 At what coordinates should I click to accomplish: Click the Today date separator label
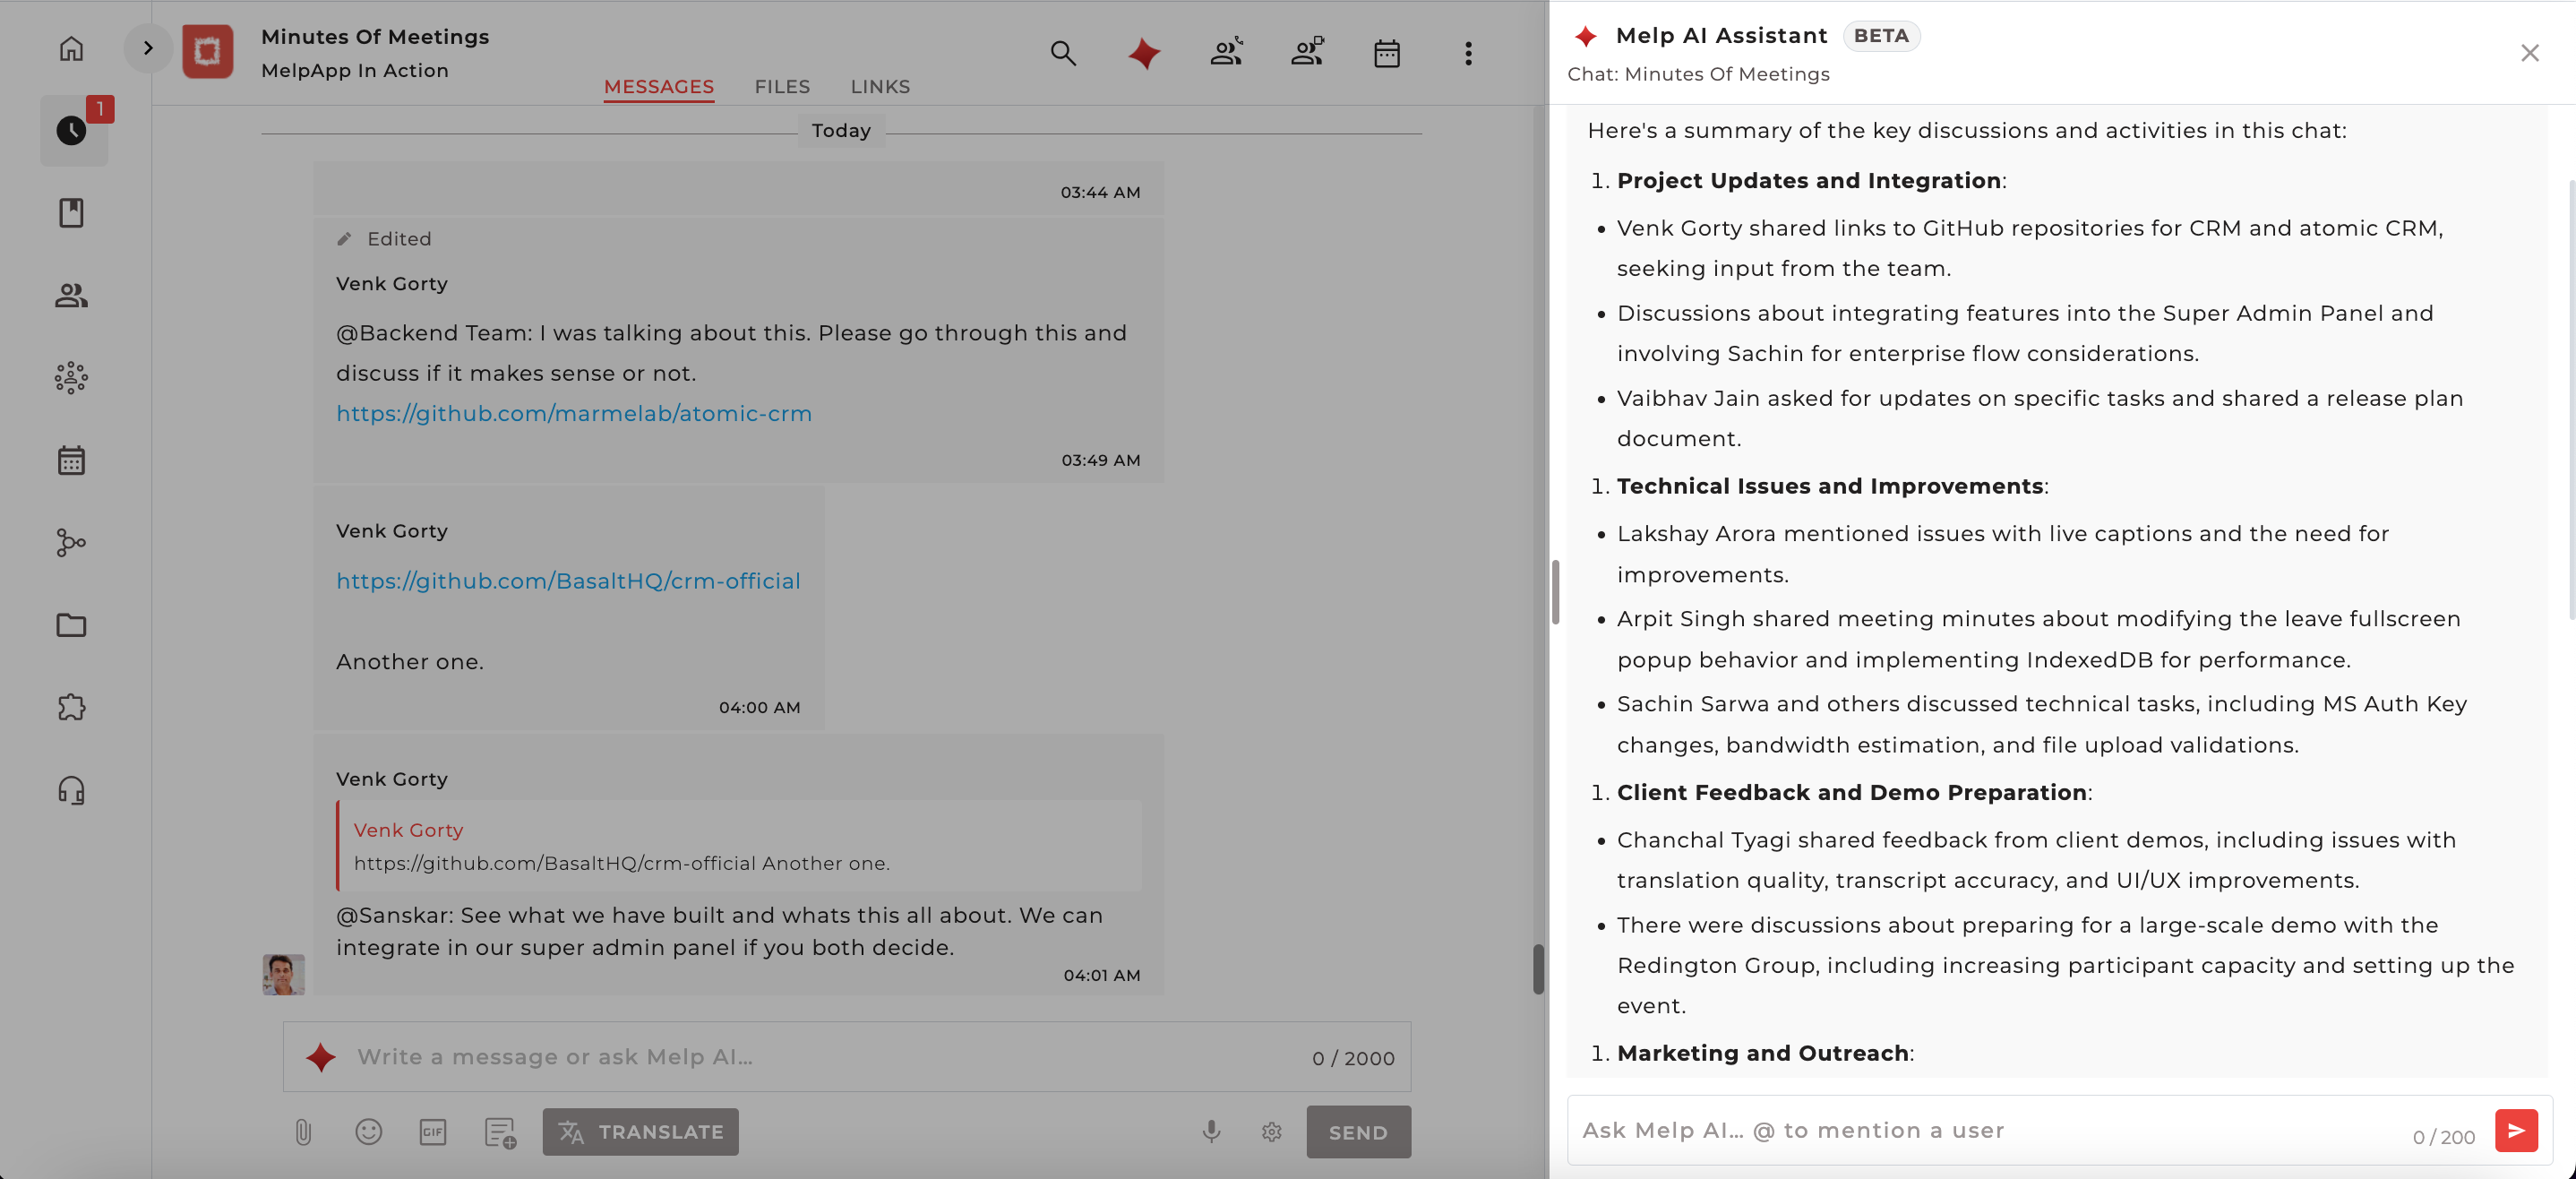tap(841, 131)
